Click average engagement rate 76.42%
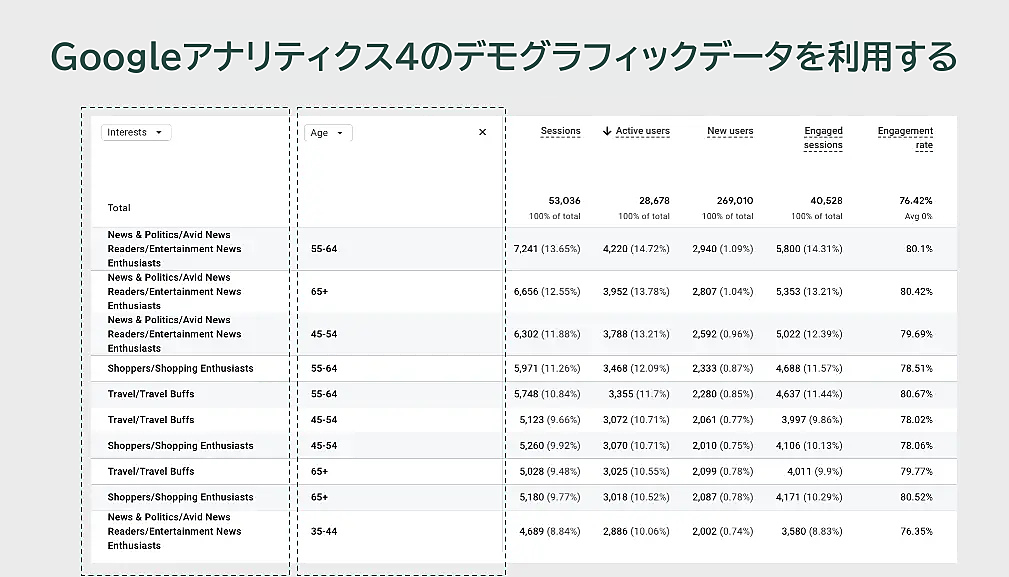The image size is (1009, 577). pos(916,201)
